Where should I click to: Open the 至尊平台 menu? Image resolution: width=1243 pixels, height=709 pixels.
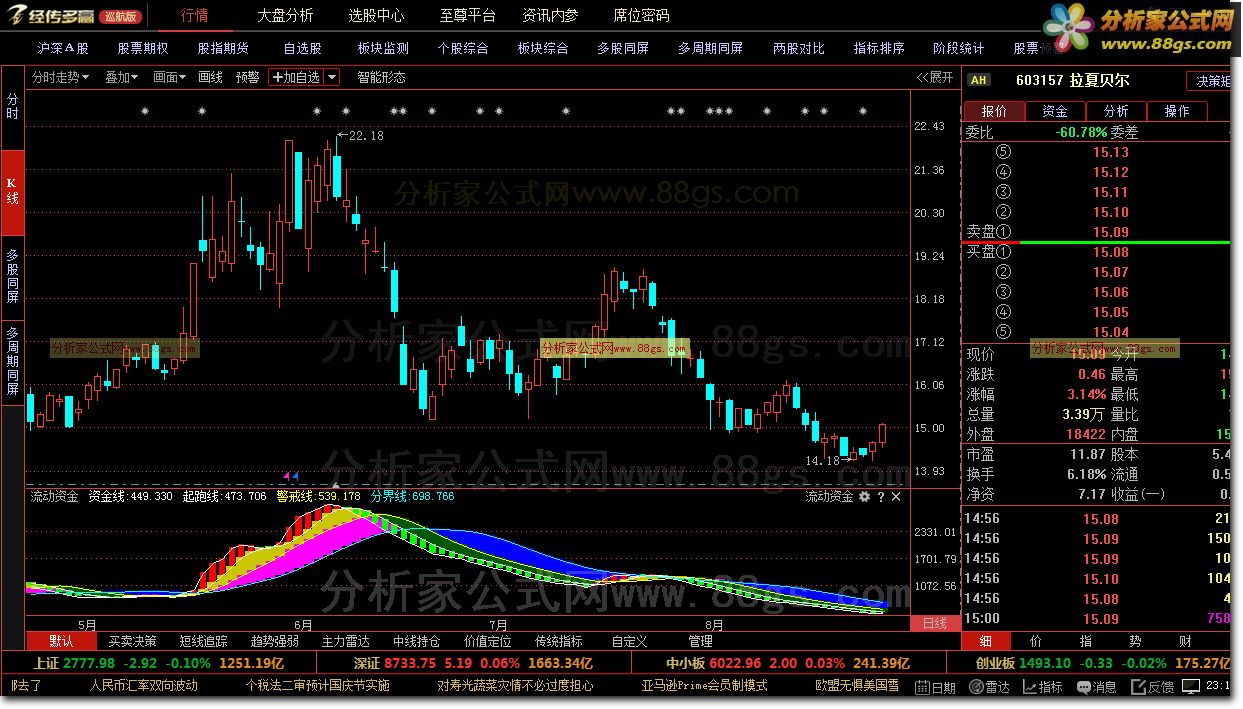click(467, 15)
